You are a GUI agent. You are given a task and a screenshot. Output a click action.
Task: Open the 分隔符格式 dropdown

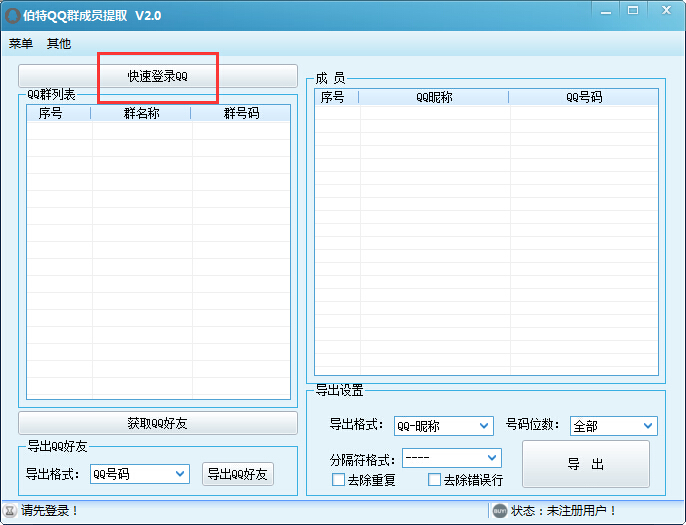[452, 458]
